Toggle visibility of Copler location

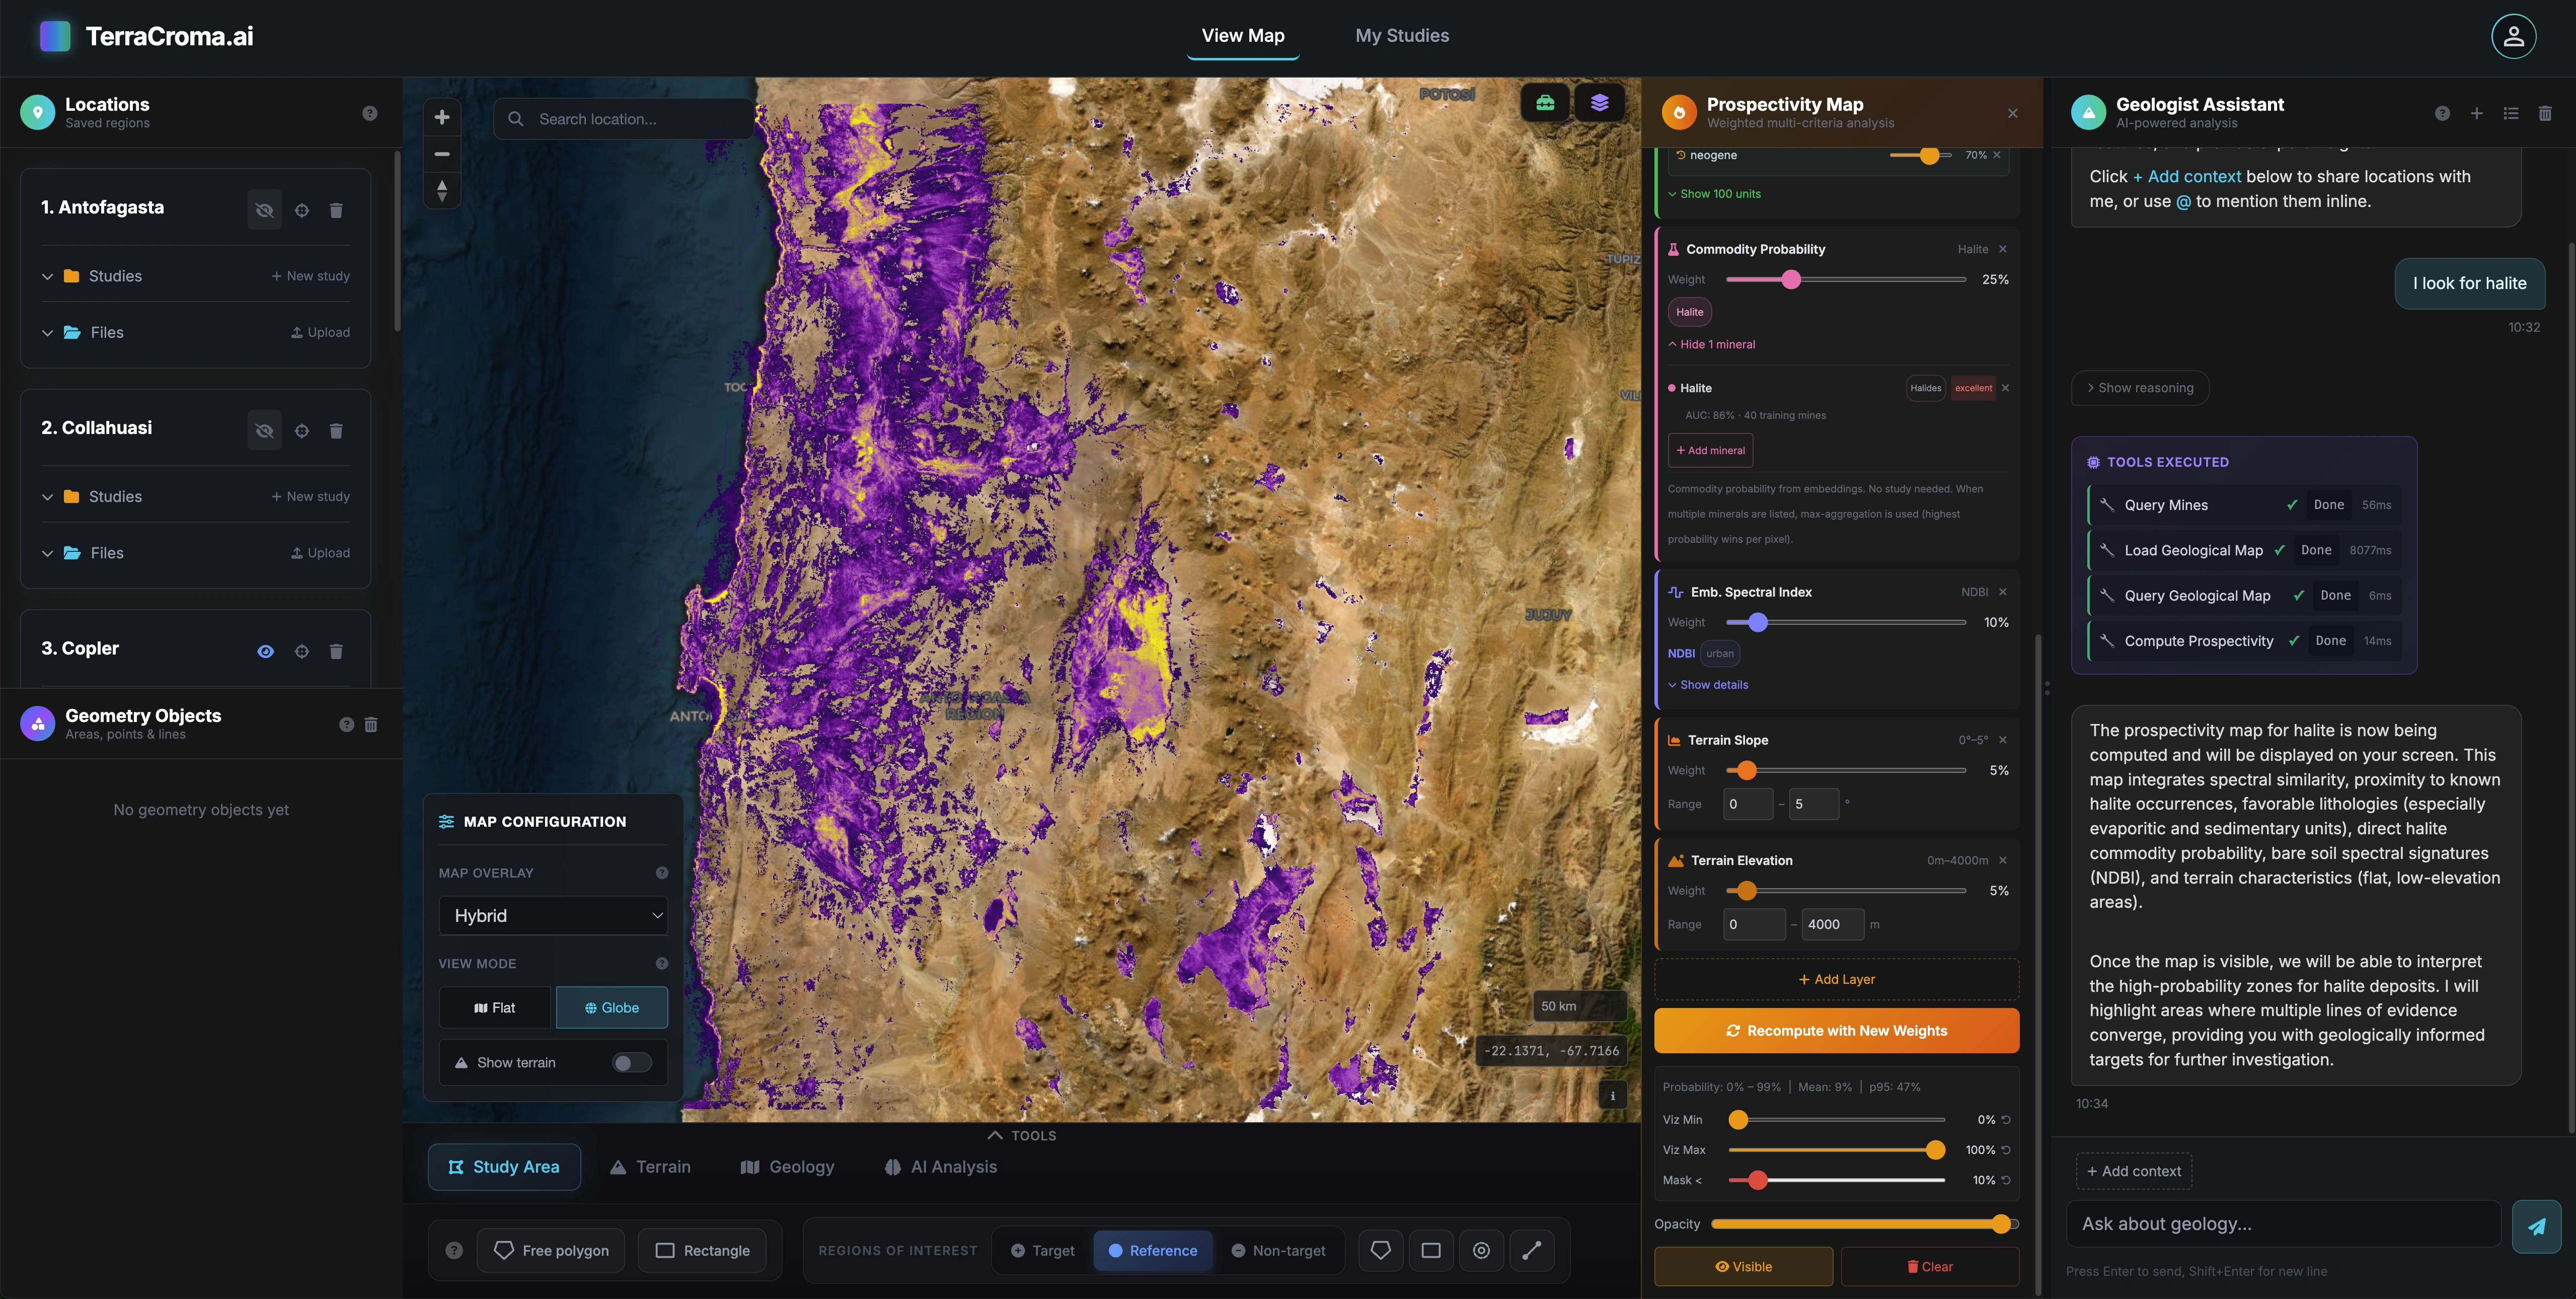(x=265, y=651)
